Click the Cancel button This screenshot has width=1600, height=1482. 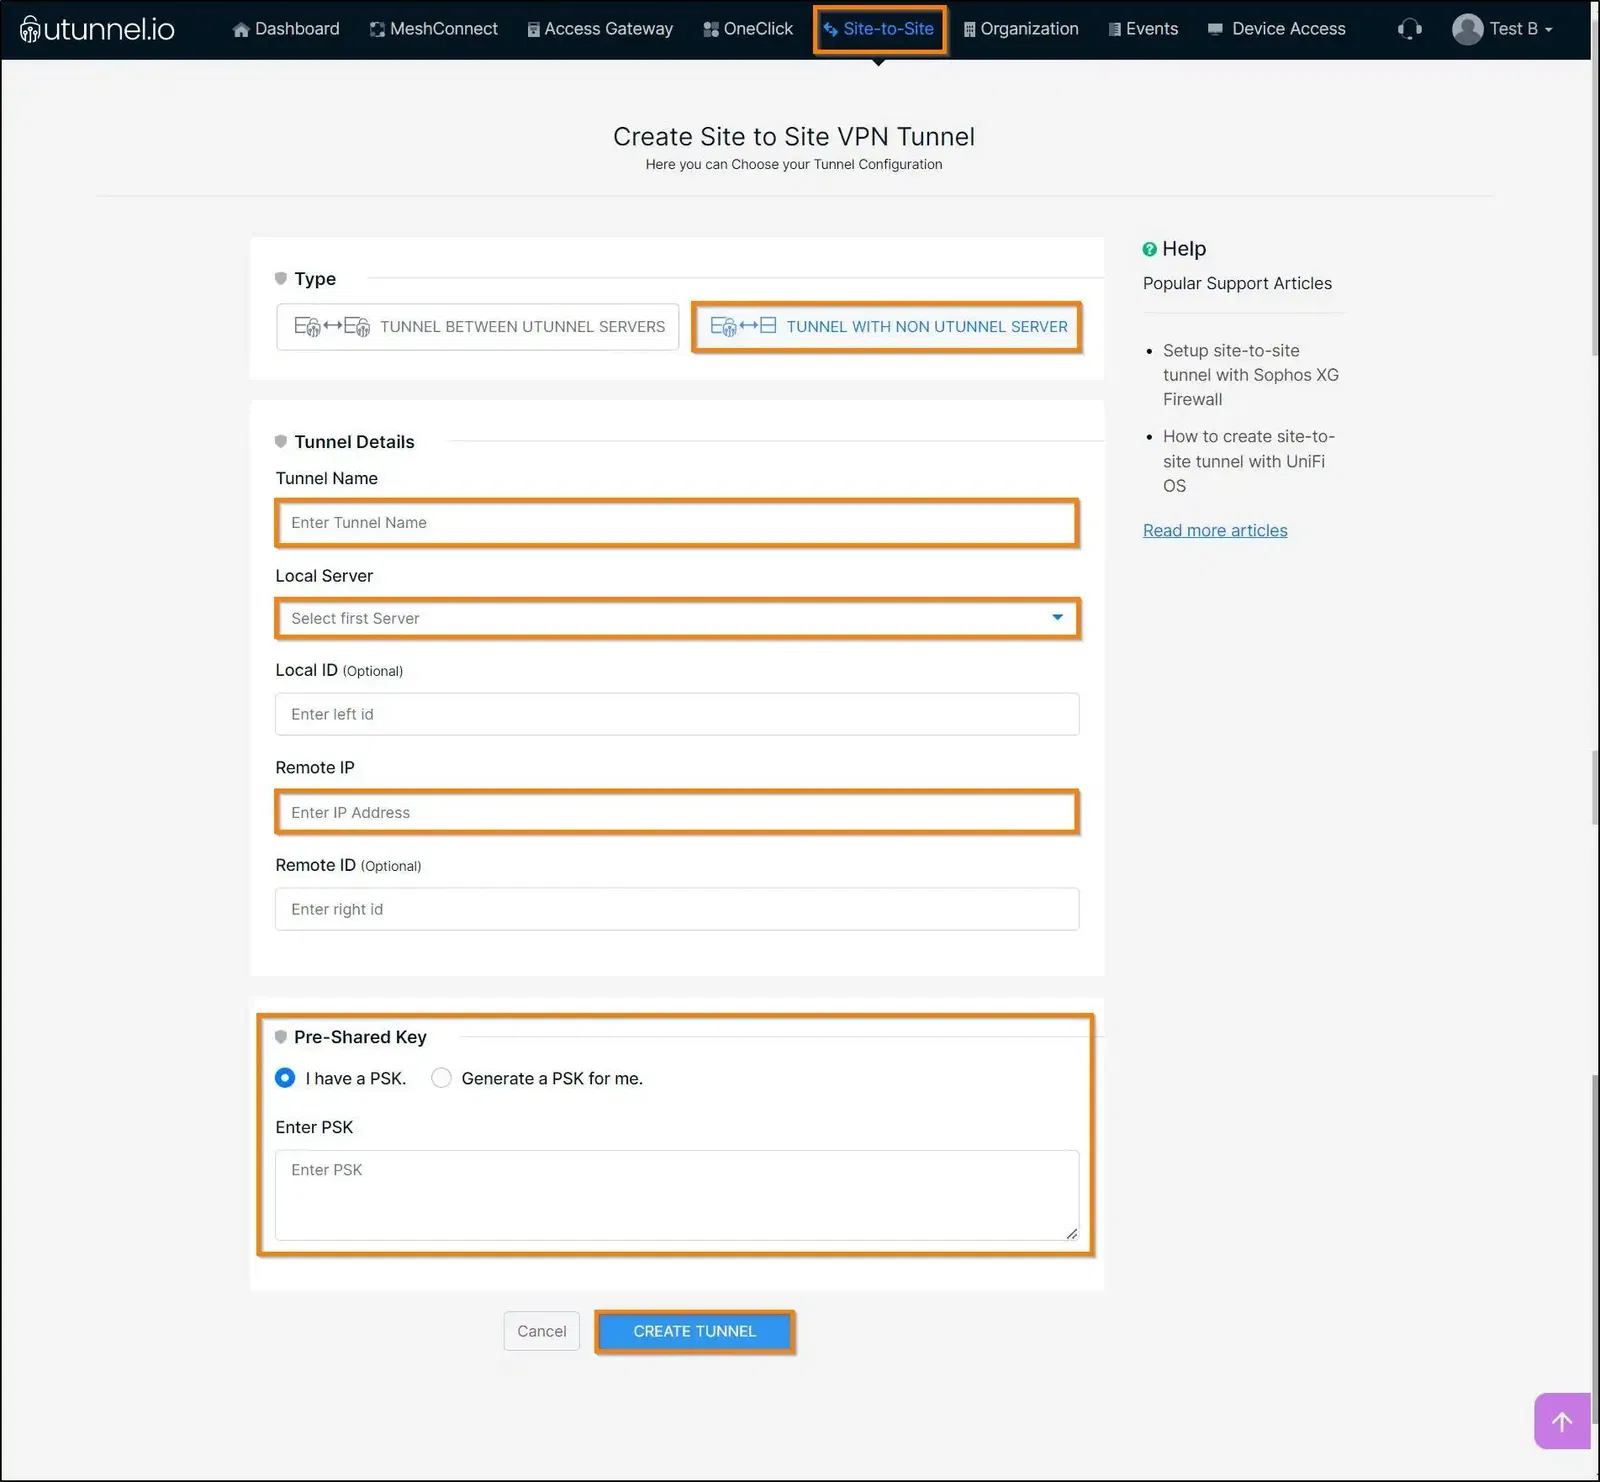pos(542,1331)
